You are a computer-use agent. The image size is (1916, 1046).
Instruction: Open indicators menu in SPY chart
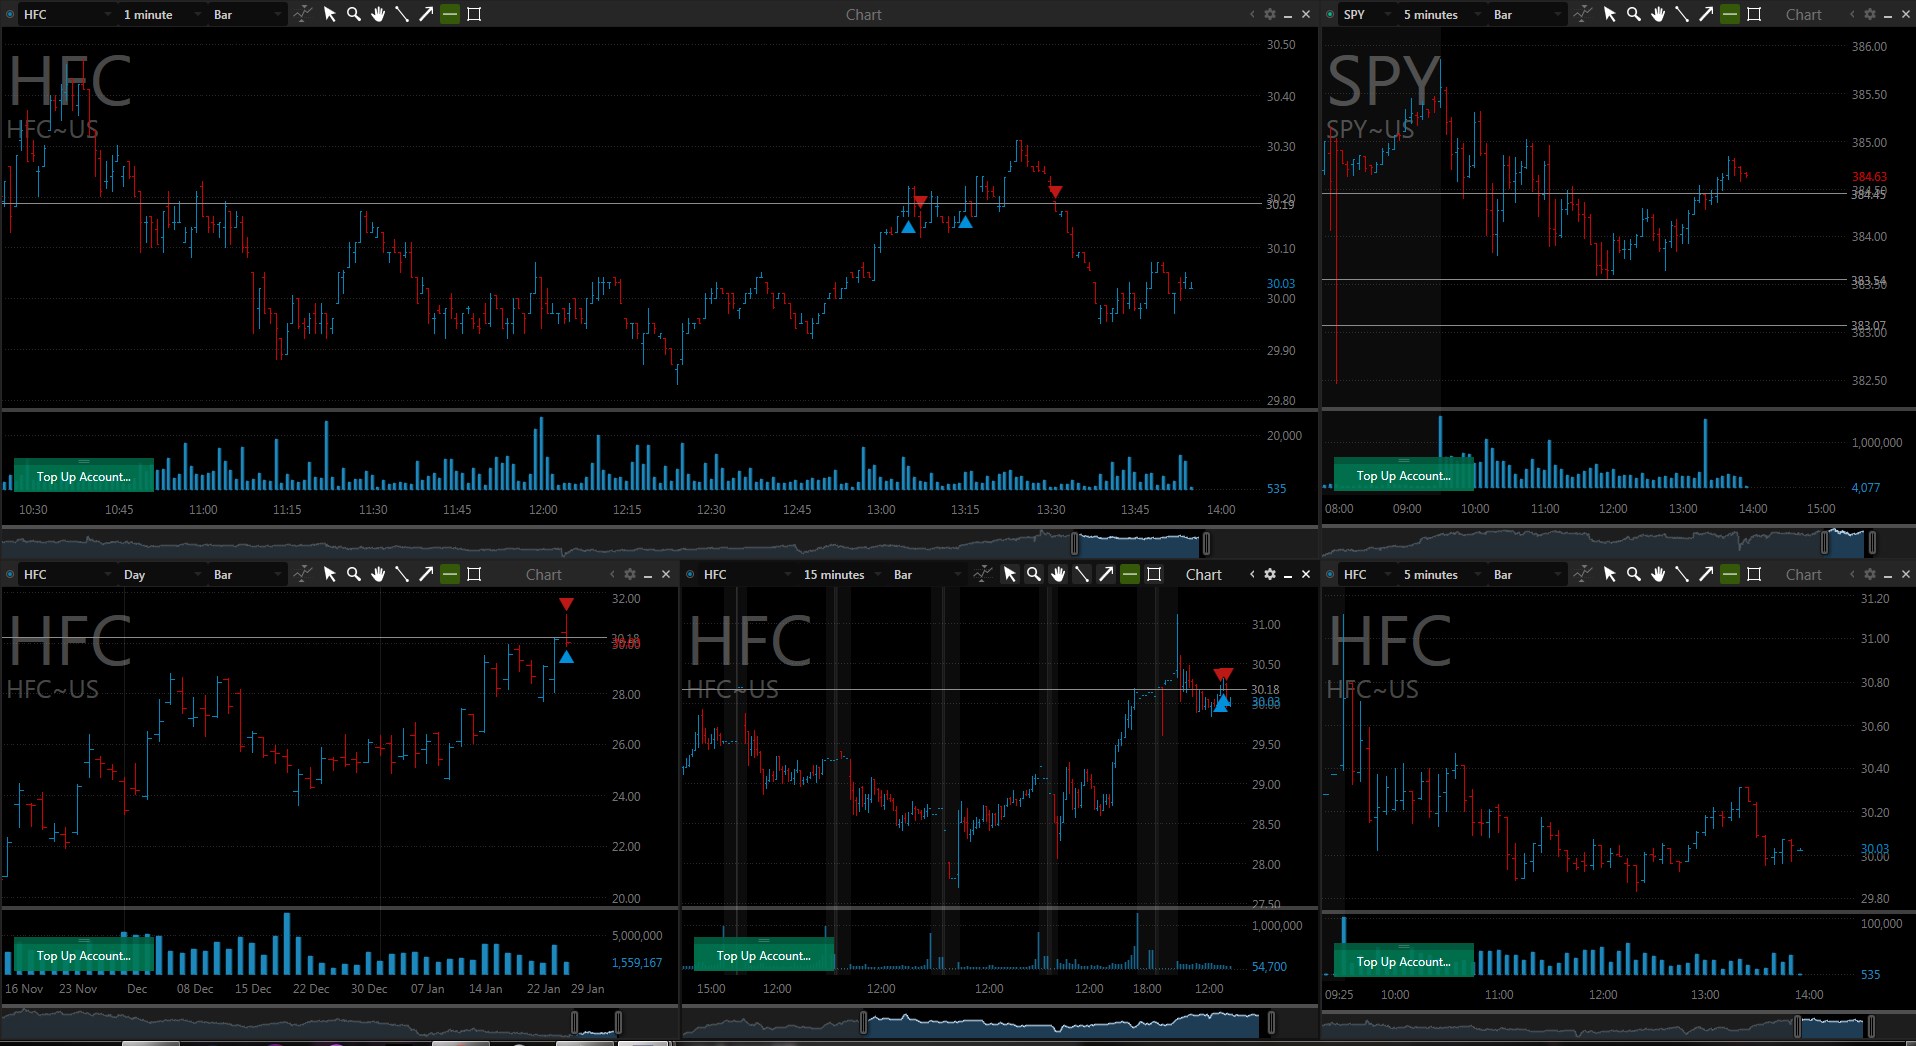click(1582, 14)
